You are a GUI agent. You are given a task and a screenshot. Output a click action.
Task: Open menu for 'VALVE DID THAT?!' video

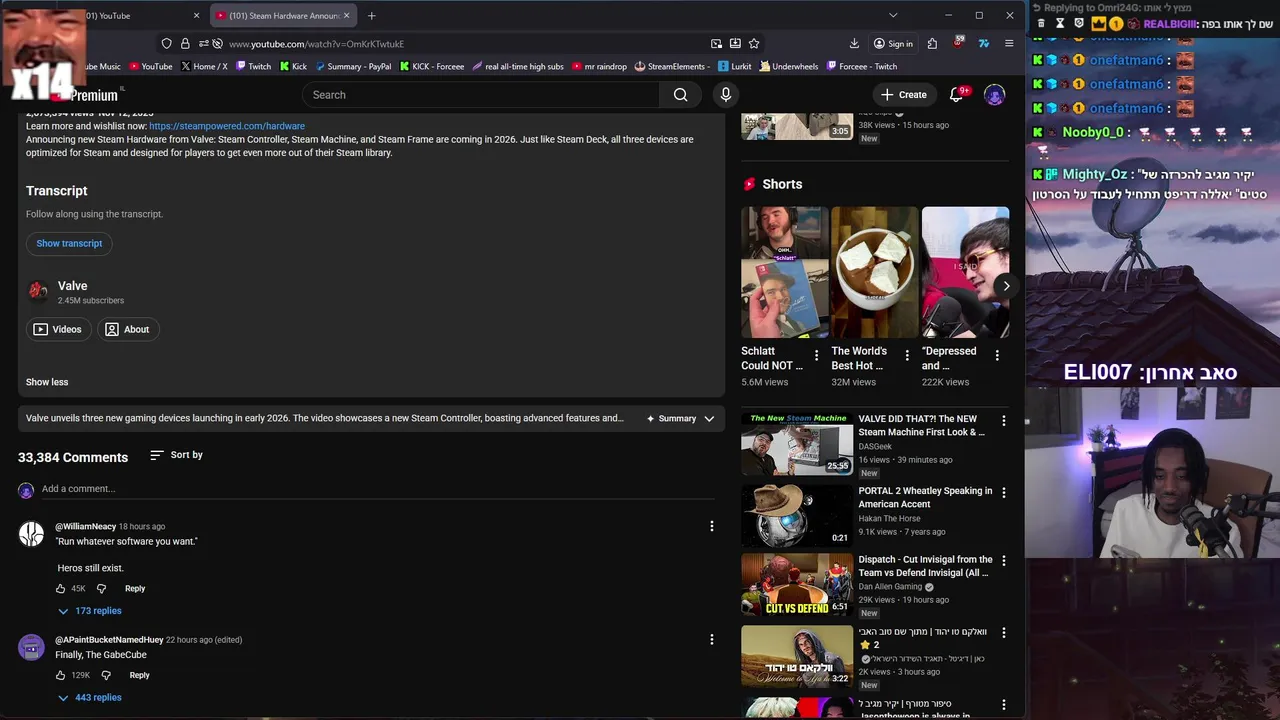1004,421
